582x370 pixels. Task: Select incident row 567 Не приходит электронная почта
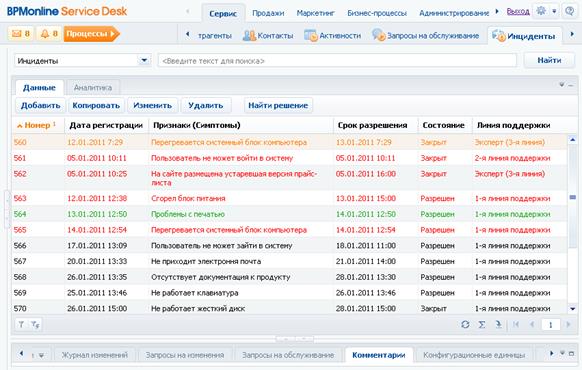(290, 261)
